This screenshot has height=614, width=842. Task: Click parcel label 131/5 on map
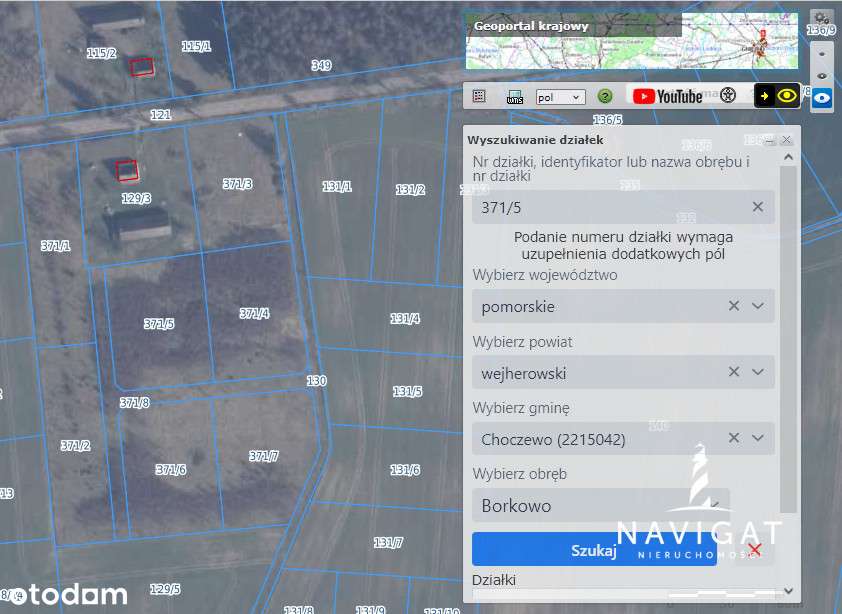point(407,391)
